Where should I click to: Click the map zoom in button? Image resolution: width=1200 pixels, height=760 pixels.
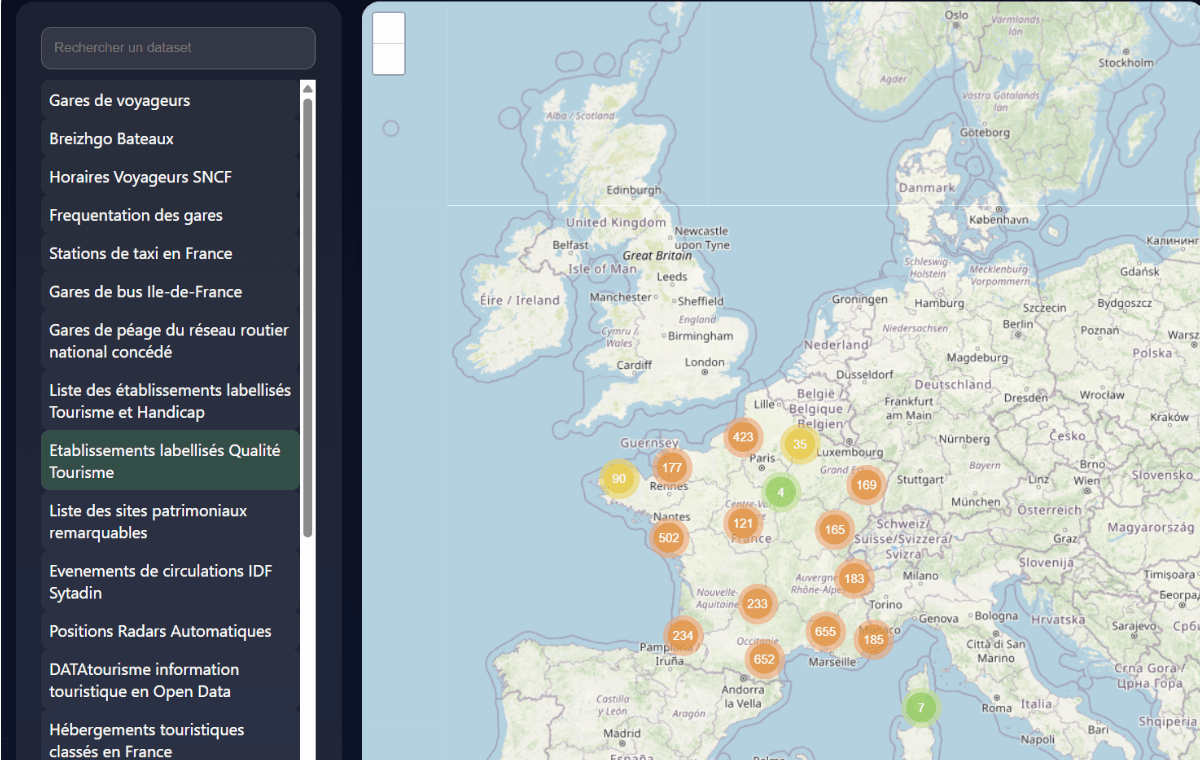coord(389,28)
